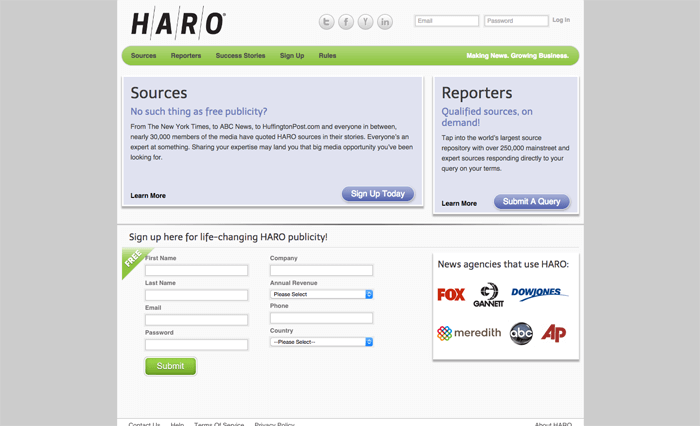The height and width of the screenshot is (426, 700).
Task: Click the First Name input field
Action: [196, 270]
